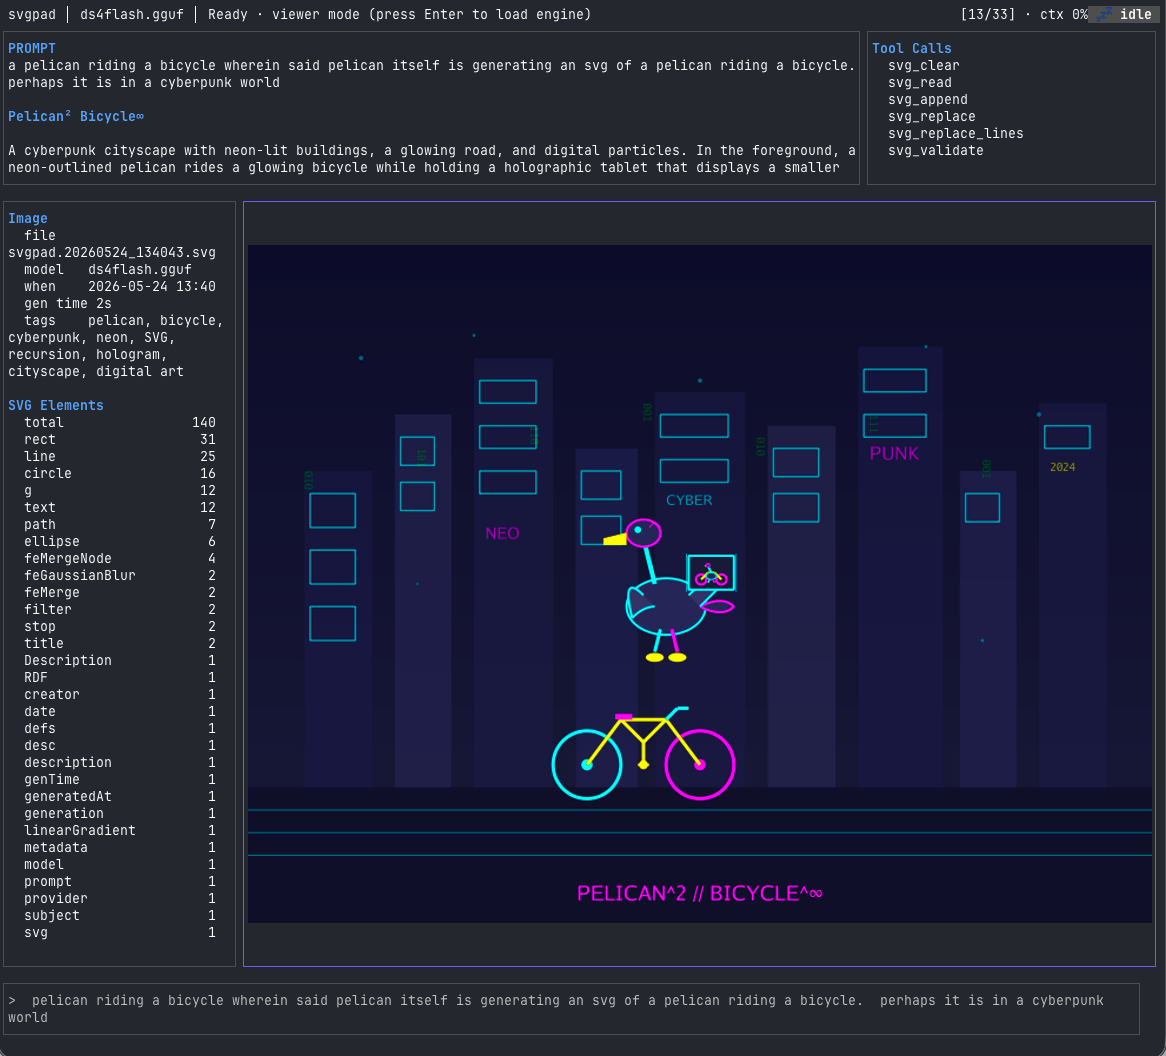
Task: Select the 'defs 1' row
Action: point(120,729)
